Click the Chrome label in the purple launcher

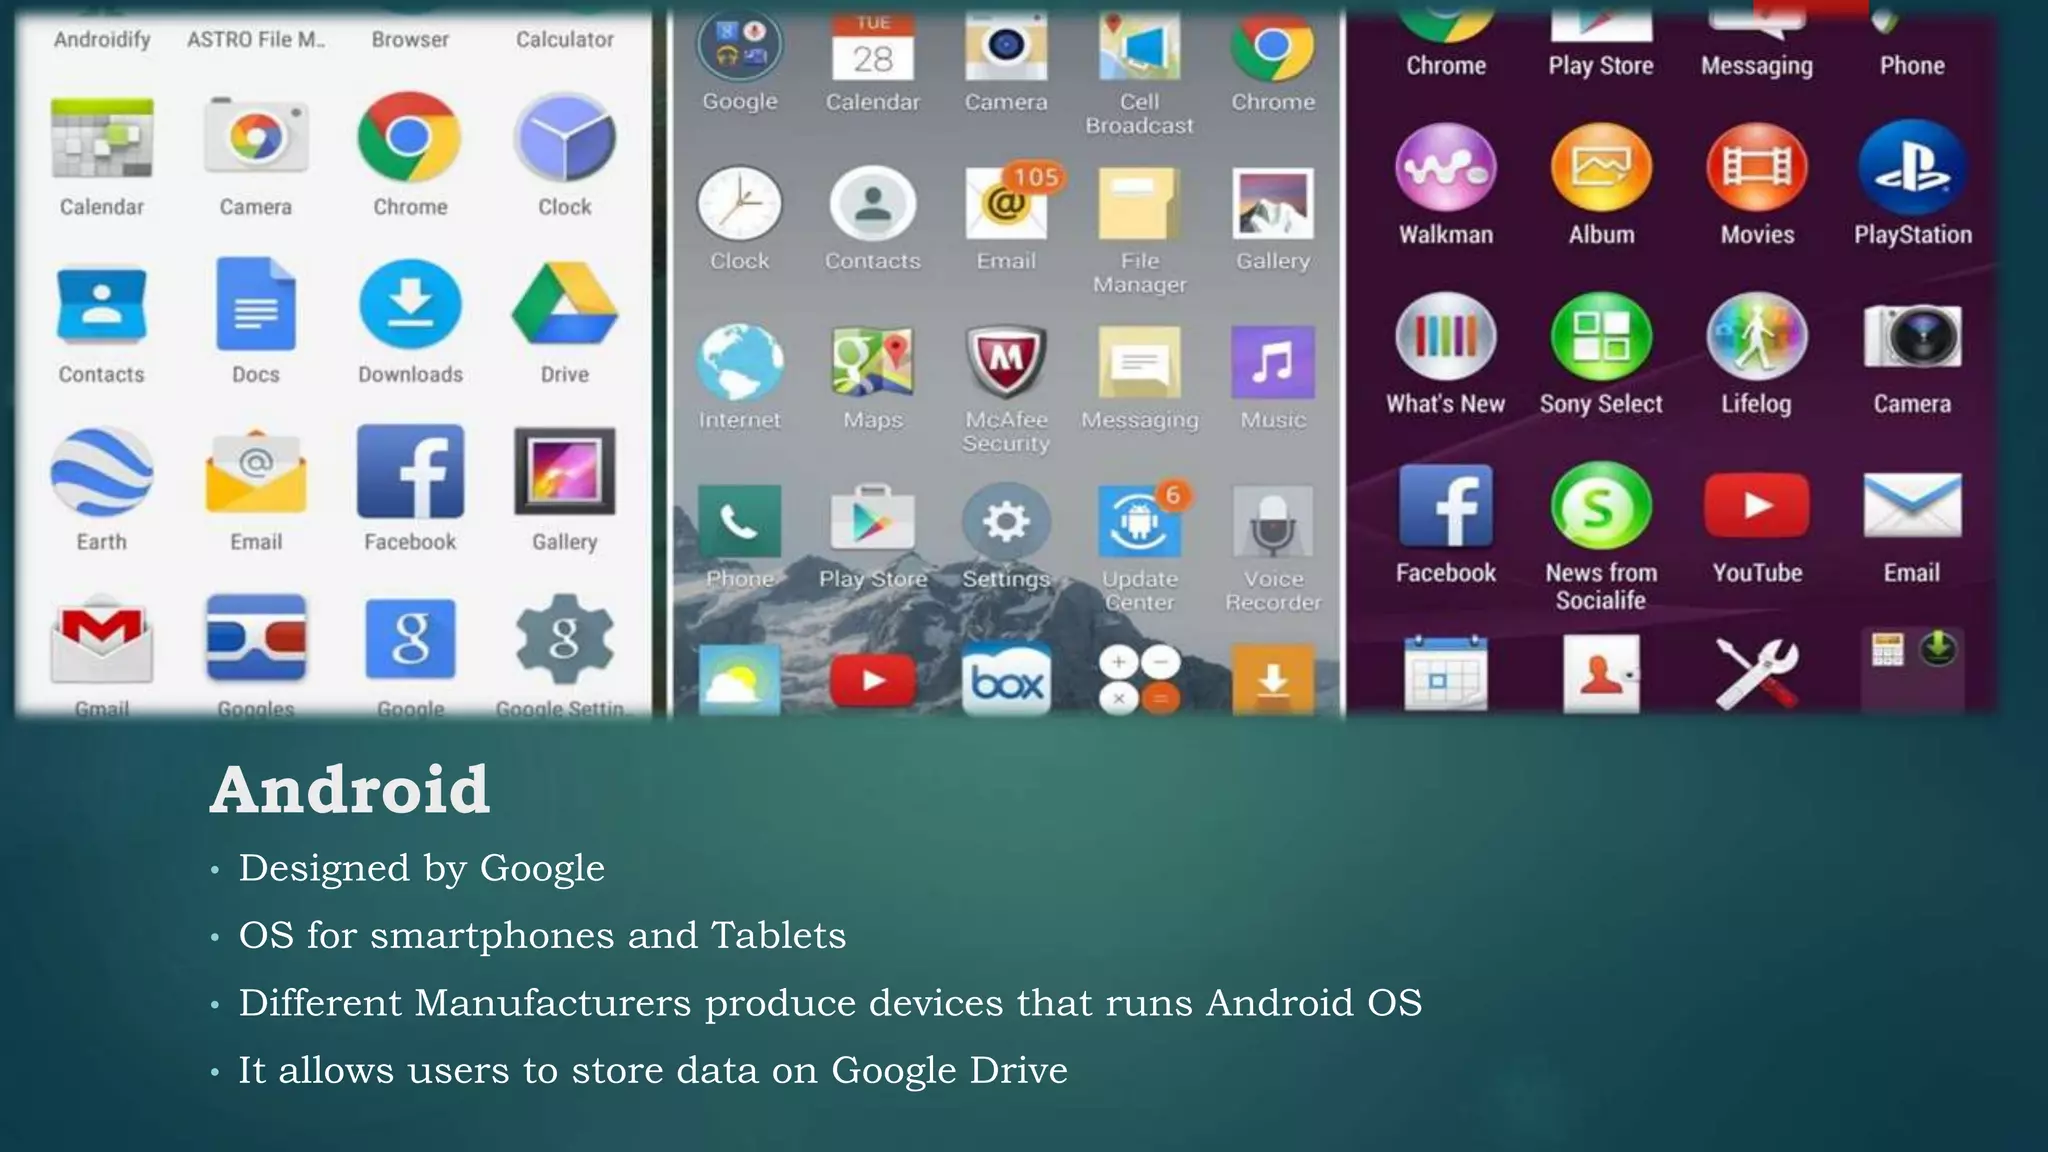(1446, 66)
